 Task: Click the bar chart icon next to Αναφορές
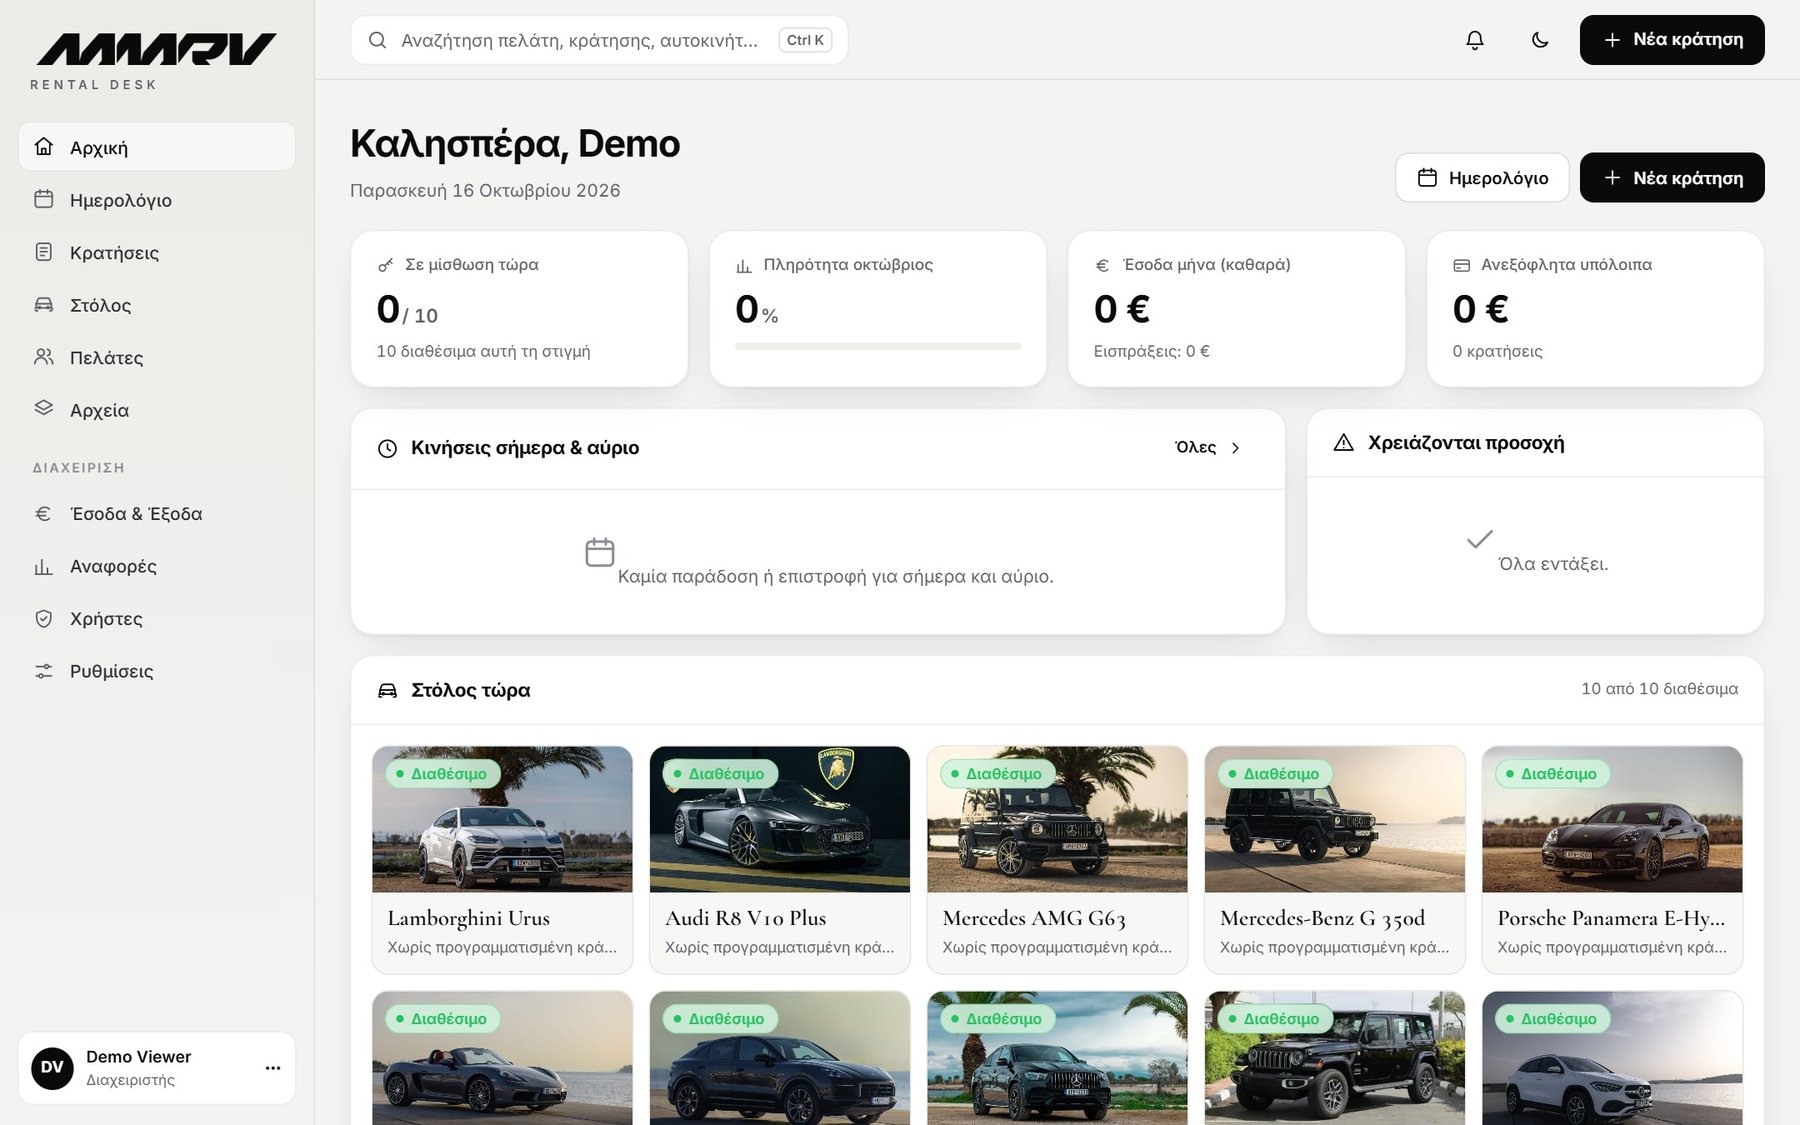43,566
